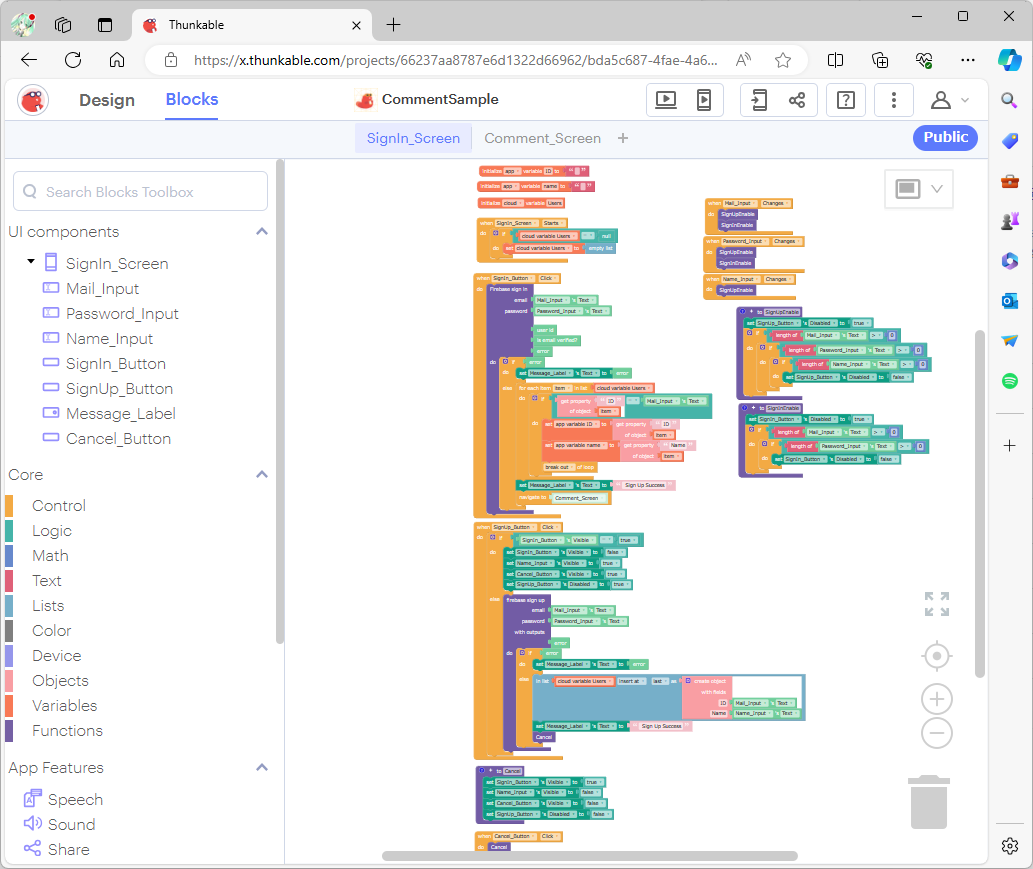Open the Variables blocks category
This screenshot has height=869, width=1033.
click(65, 706)
